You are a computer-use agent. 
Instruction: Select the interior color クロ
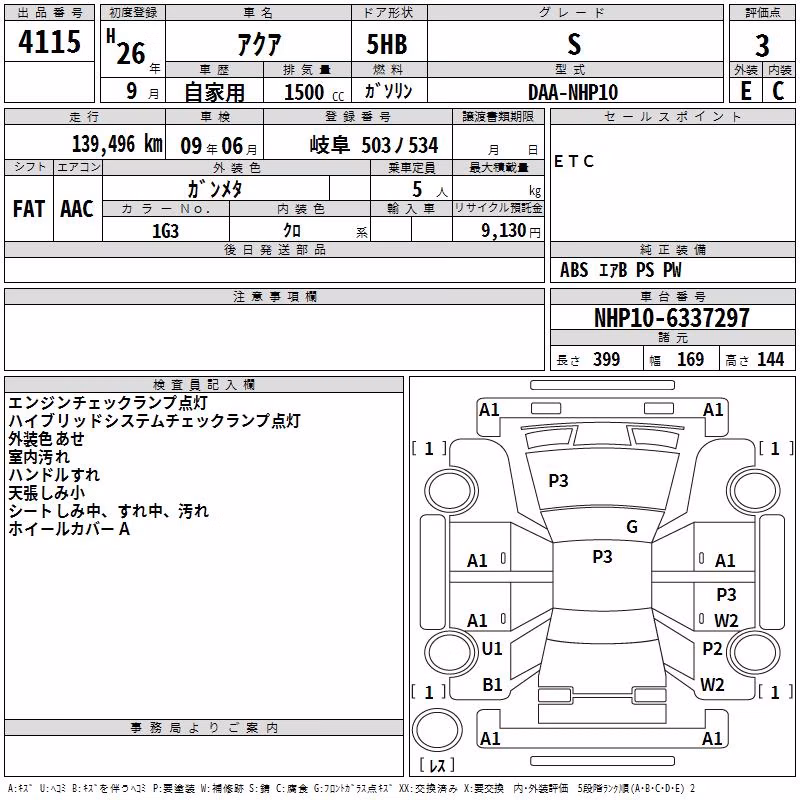[x=292, y=231]
